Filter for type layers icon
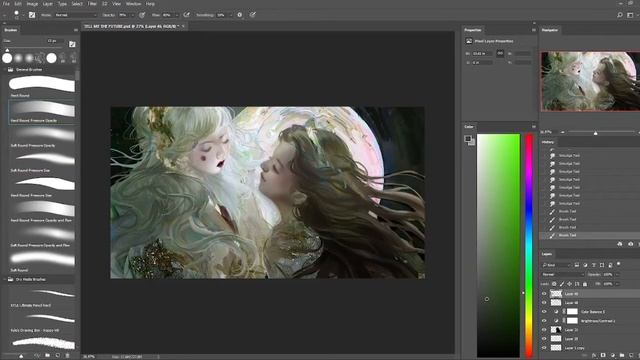The image size is (640, 360). (594, 265)
